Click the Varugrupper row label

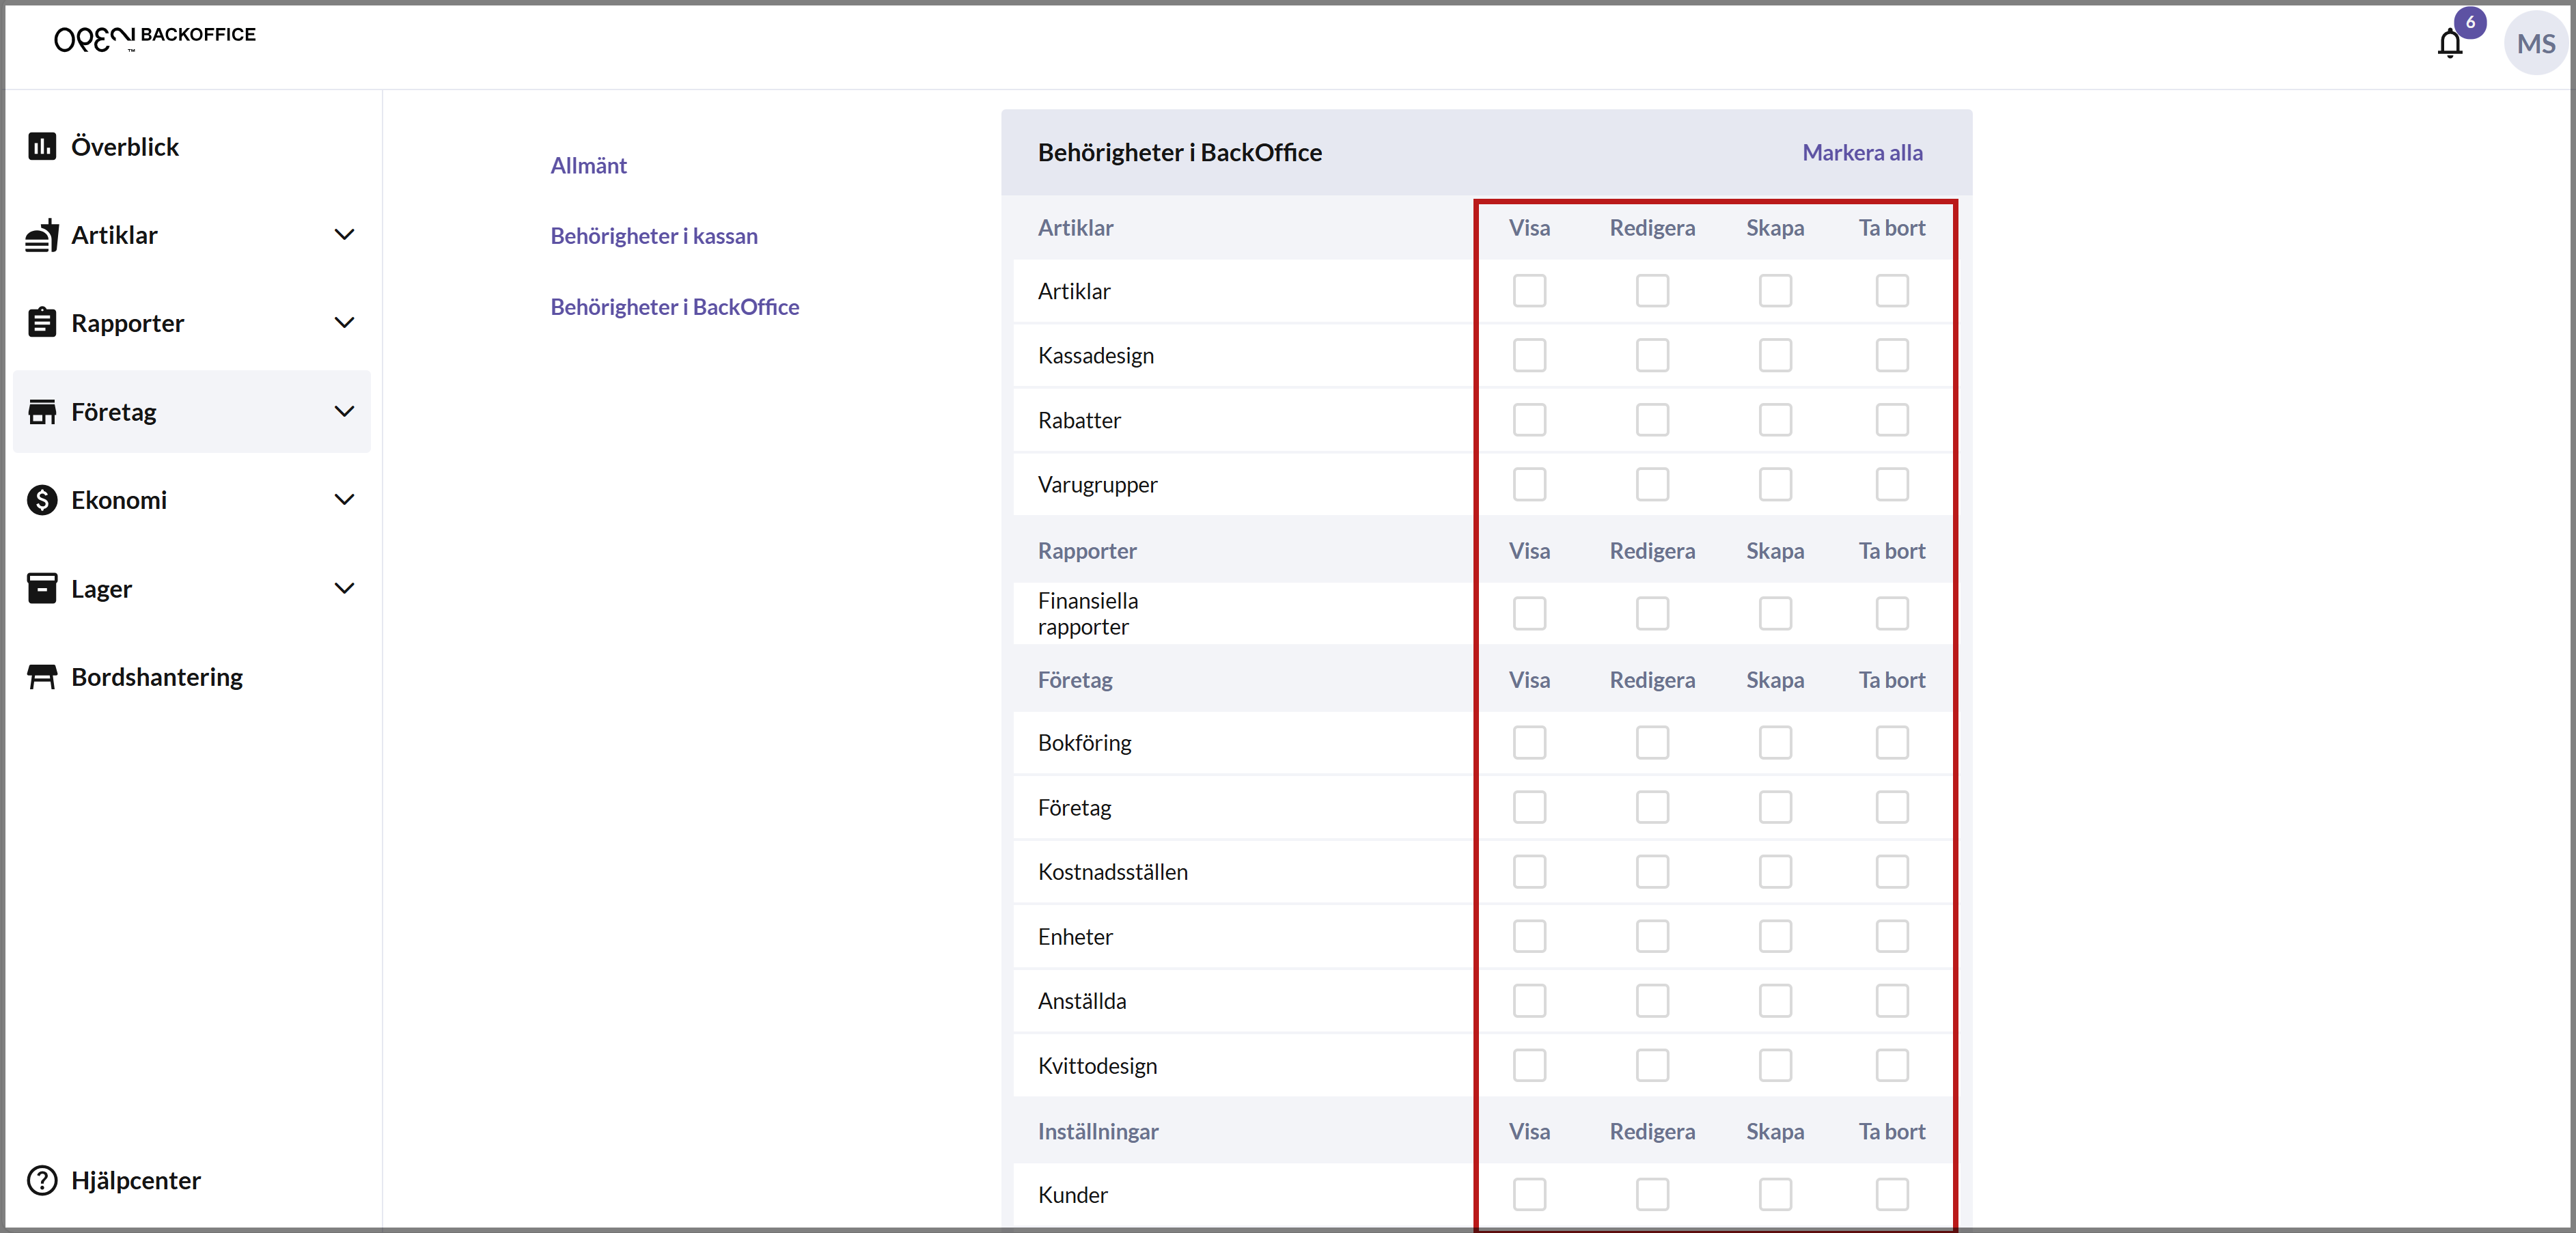[1097, 485]
